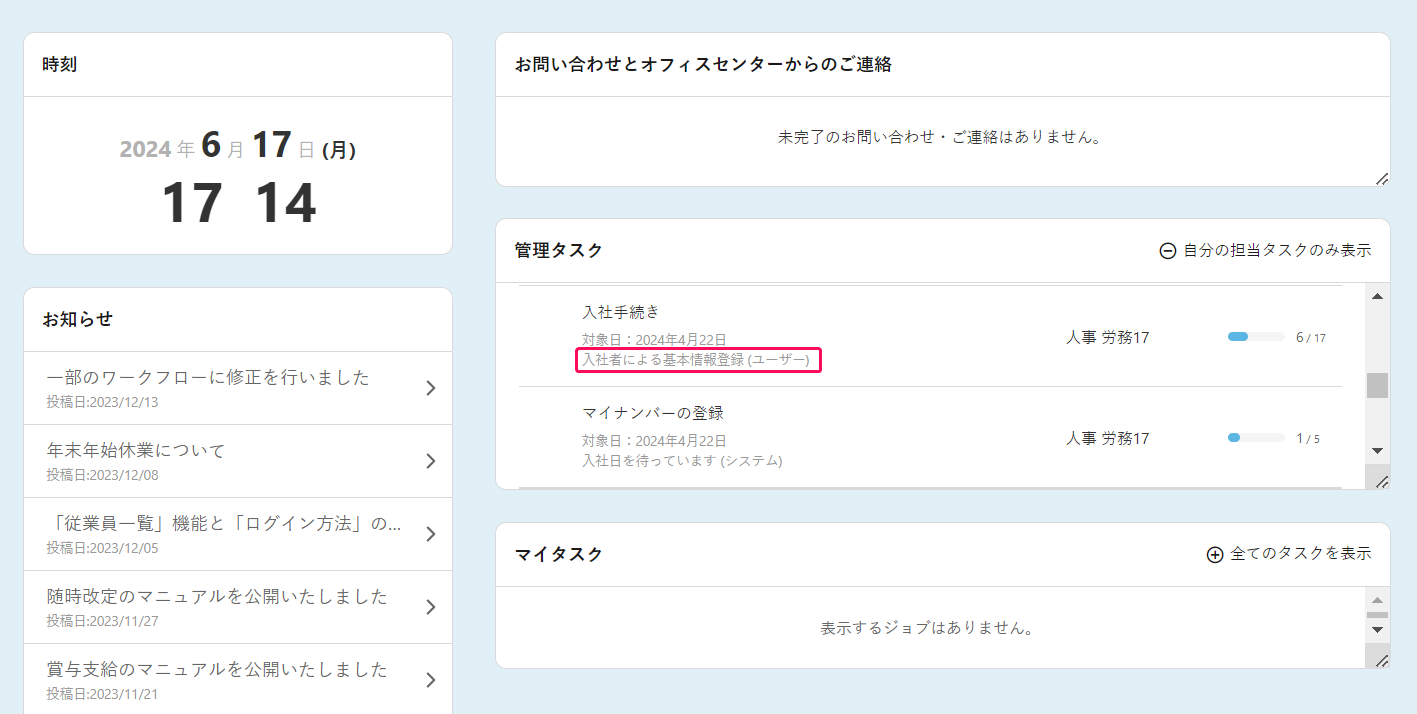The image size is (1417, 714).
Task: Click 入社者による基本情報登録 (ユーザー) status text
Action: (x=697, y=360)
